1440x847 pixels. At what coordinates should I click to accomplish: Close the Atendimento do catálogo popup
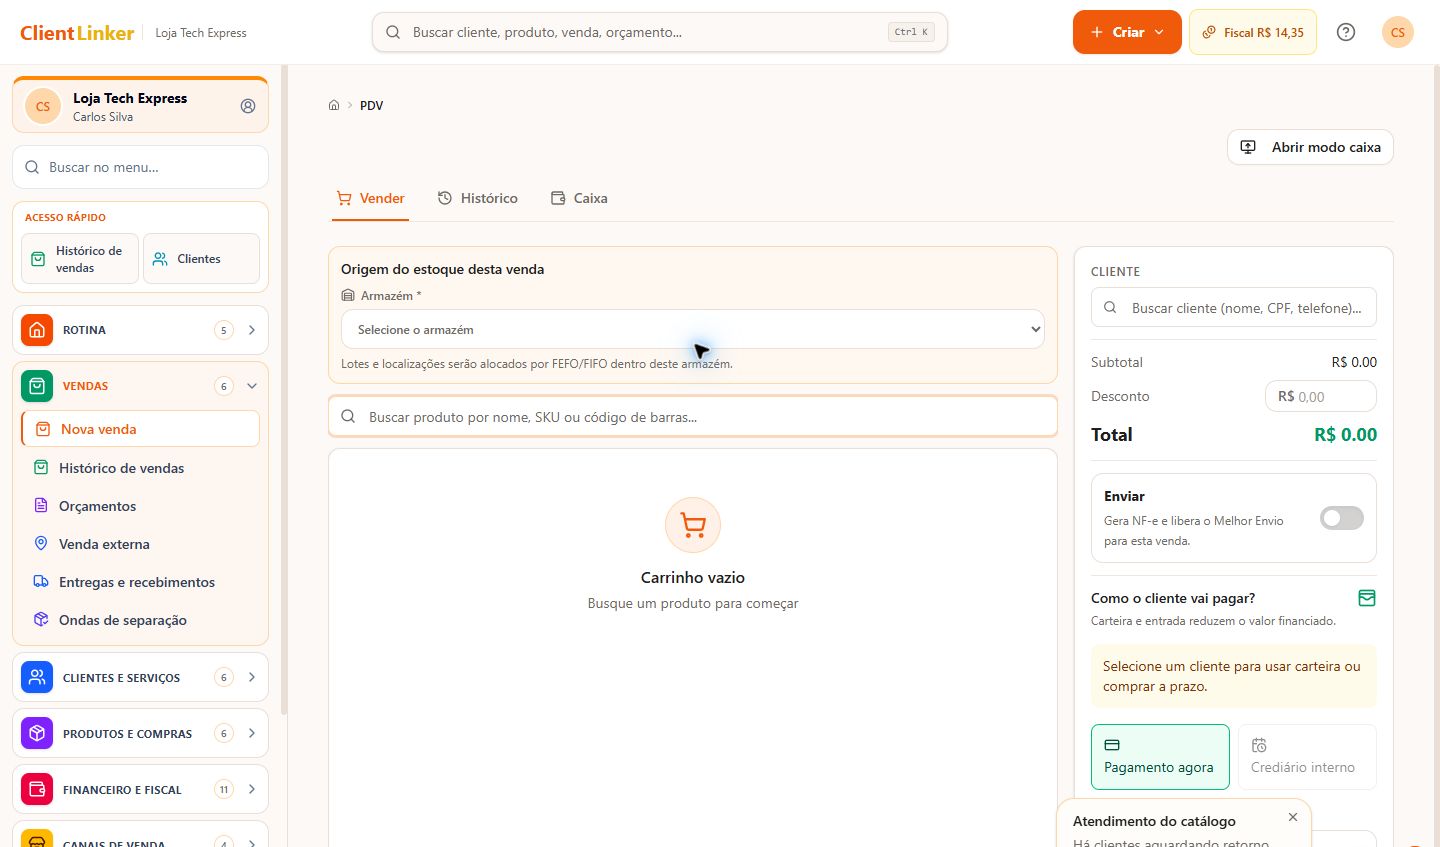point(1293,817)
